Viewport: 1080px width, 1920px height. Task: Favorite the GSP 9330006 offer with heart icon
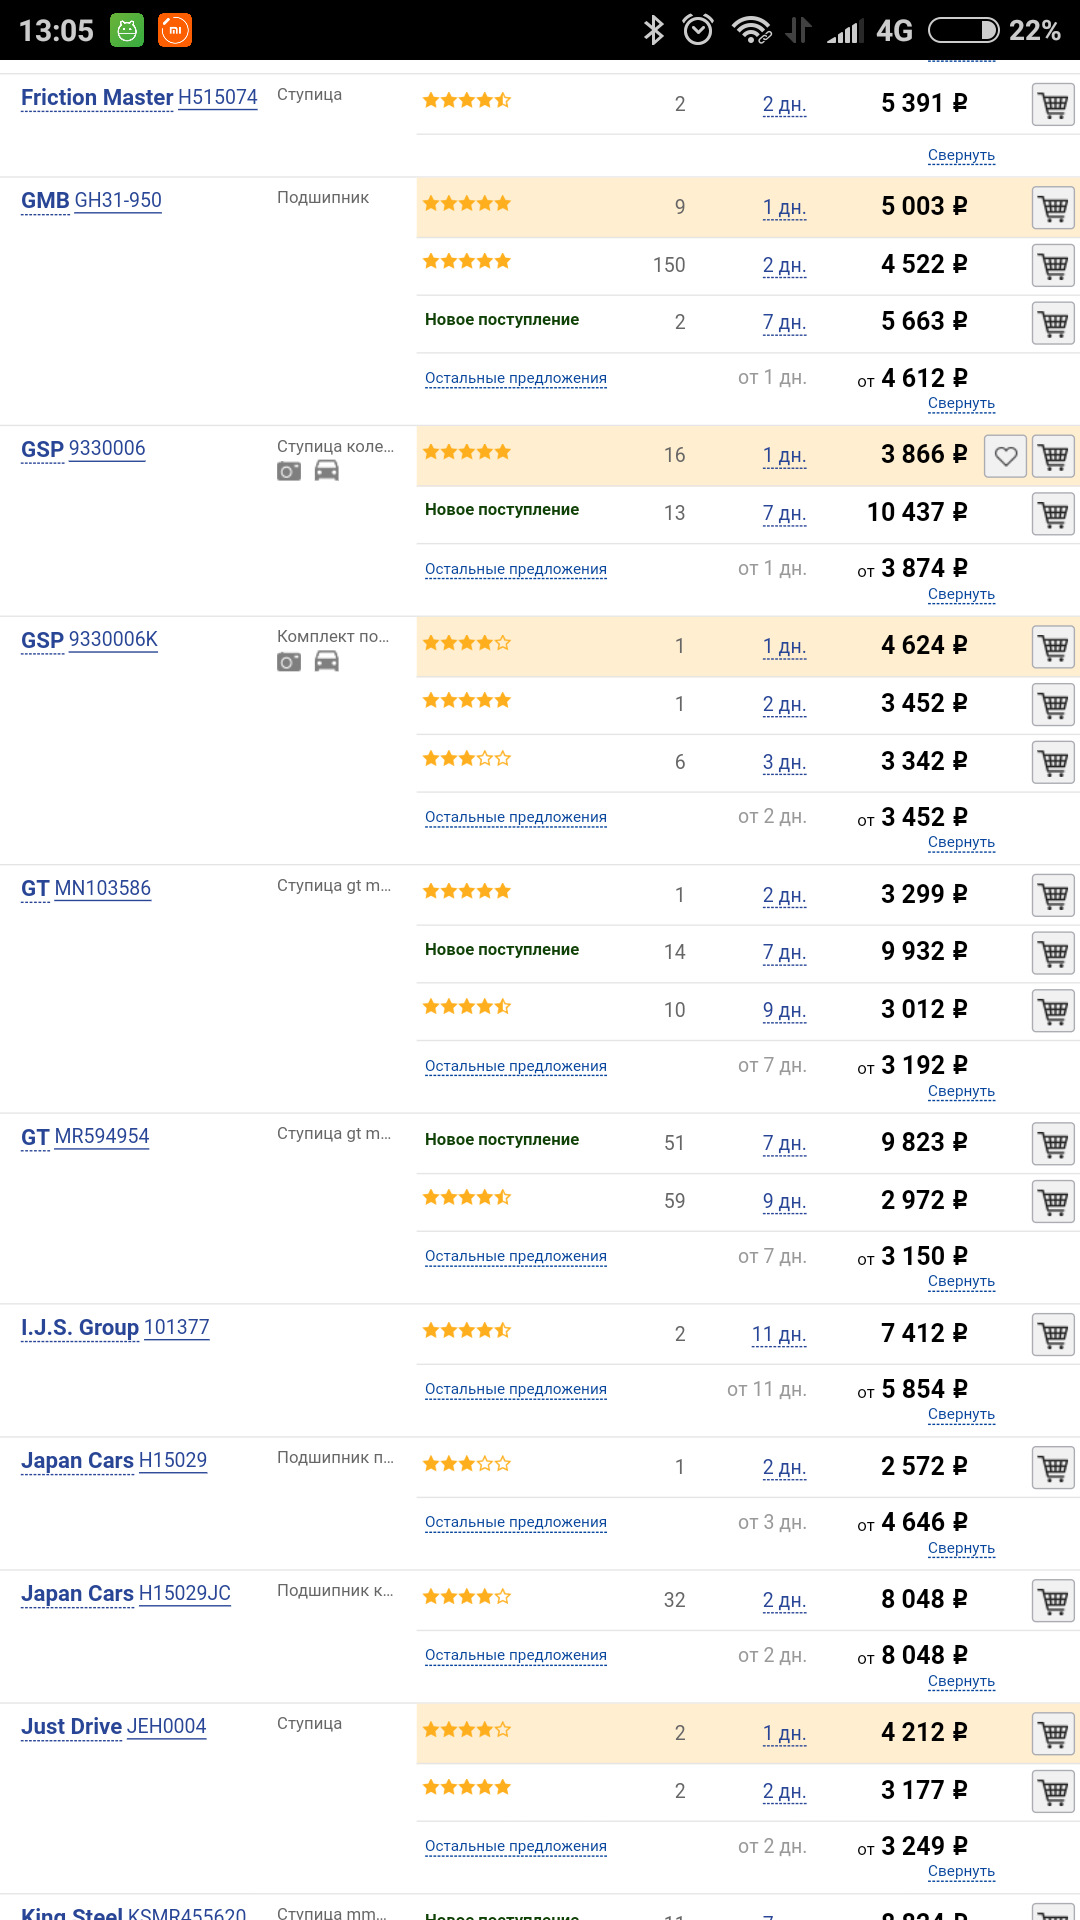(x=1005, y=456)
